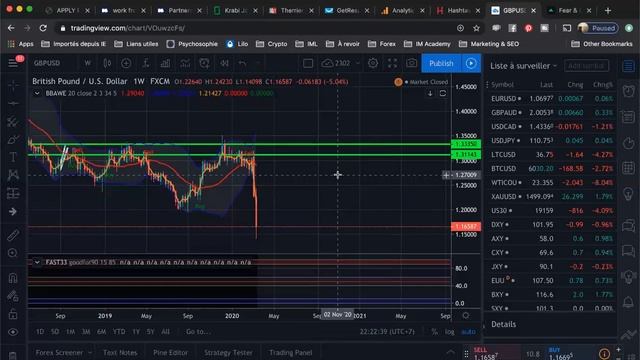Start bar replay mode
The height and width of the screenshot is (360, 640).
point(224,63)
